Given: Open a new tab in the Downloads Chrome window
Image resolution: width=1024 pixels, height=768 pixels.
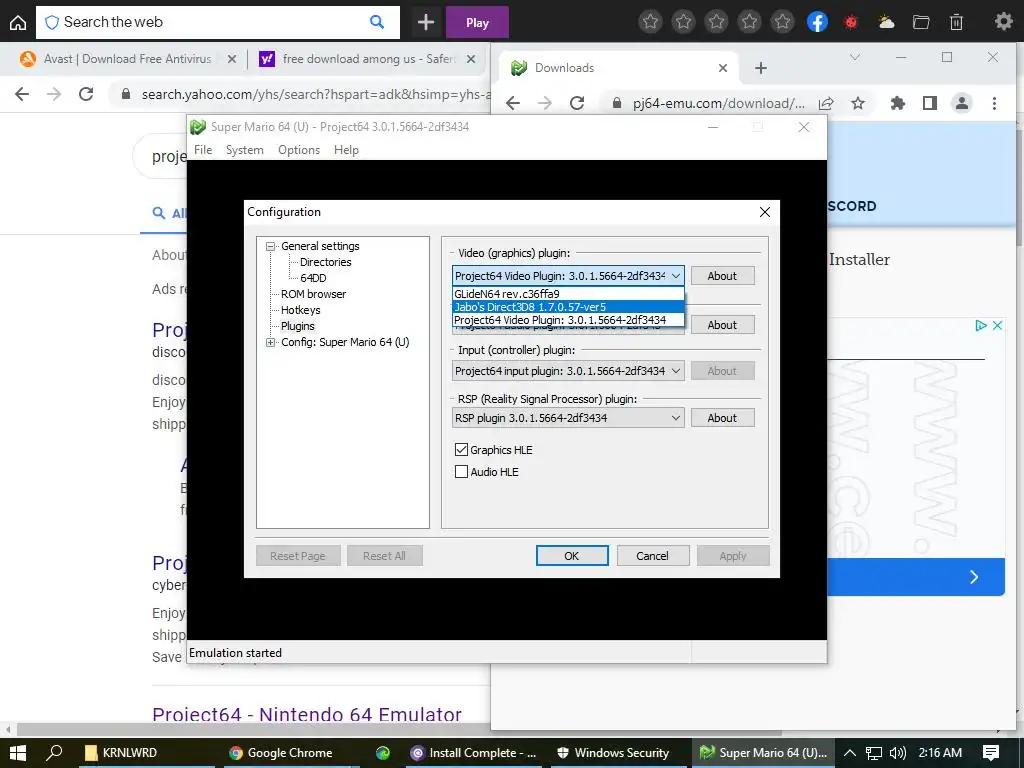Looking at the screenshot, I should (x=761, y=68).
